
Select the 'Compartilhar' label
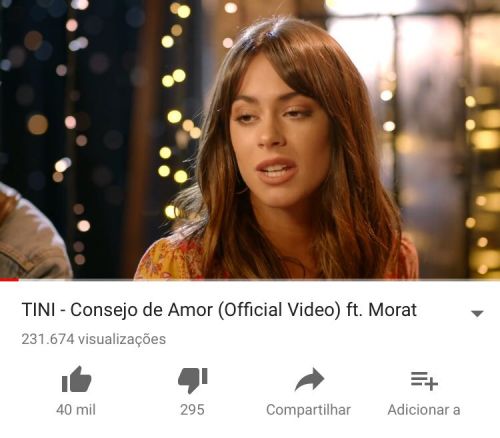point(308,410)
